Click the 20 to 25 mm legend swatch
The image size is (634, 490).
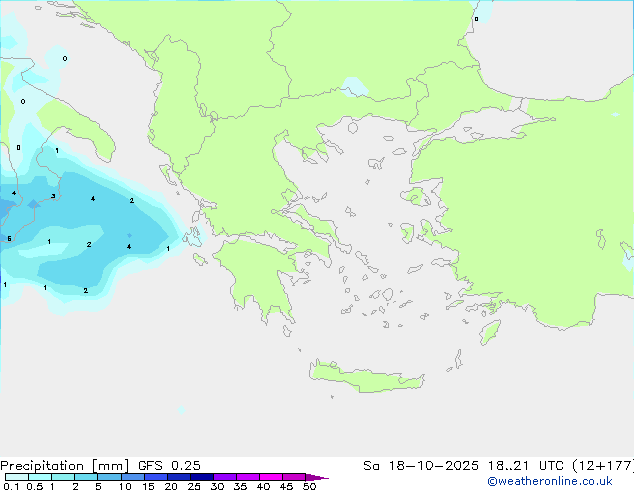tap(179, 477)
